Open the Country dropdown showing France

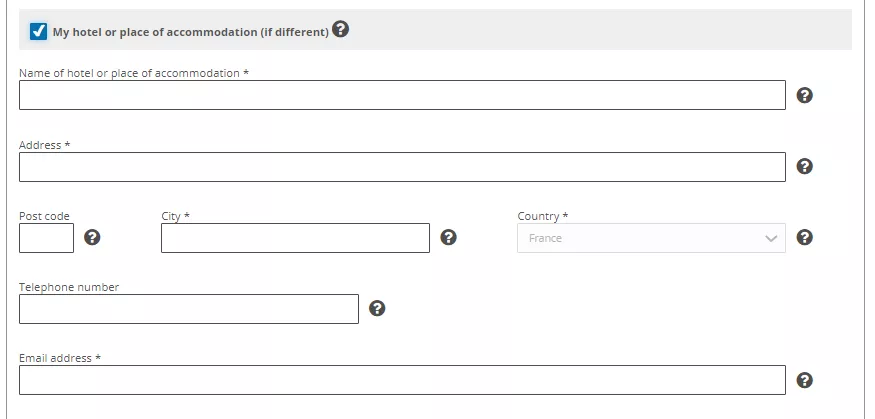point(651,238)
